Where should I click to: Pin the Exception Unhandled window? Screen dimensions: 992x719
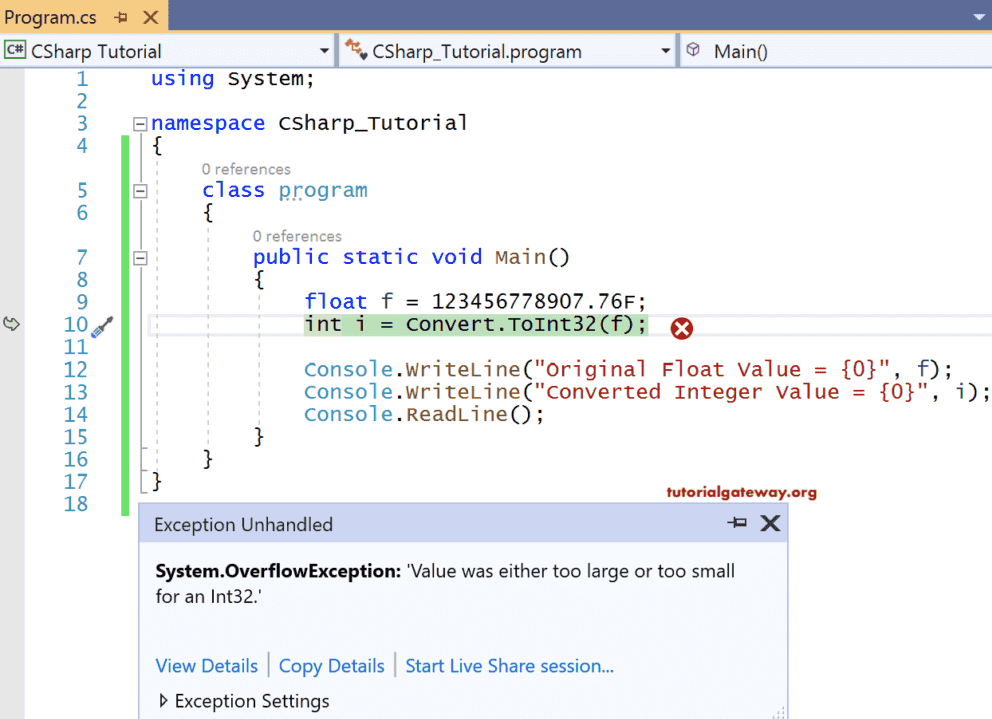pos(737,523)
